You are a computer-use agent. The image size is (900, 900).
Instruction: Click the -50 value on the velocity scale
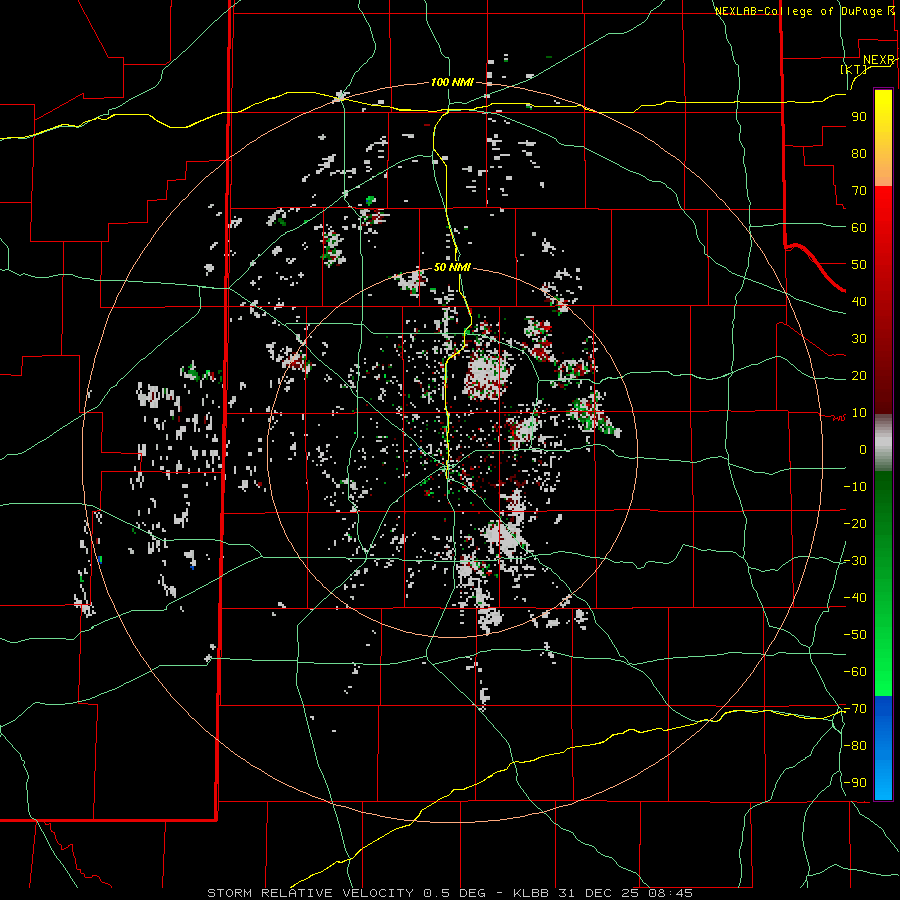coord(855,635)
